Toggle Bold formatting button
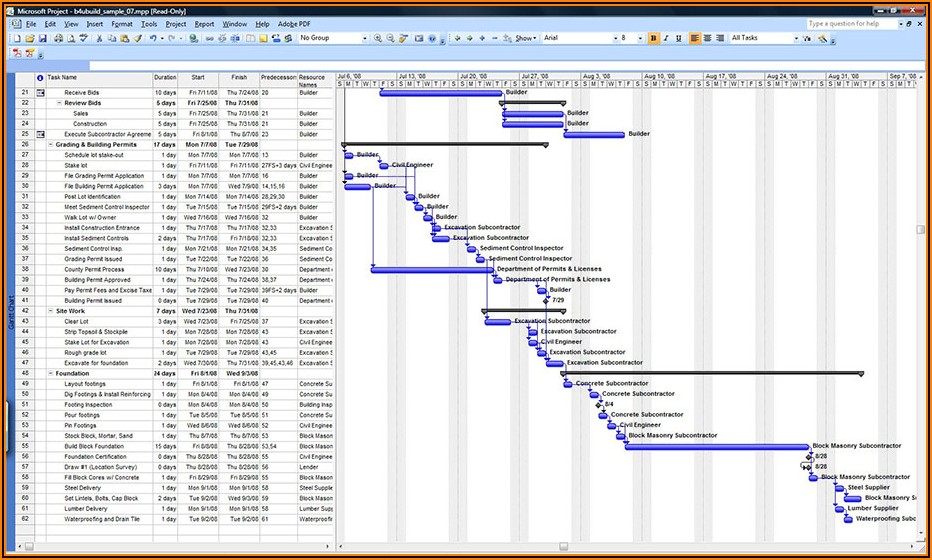932x560 pixels. pyautogui.click(x=654, y=38)
